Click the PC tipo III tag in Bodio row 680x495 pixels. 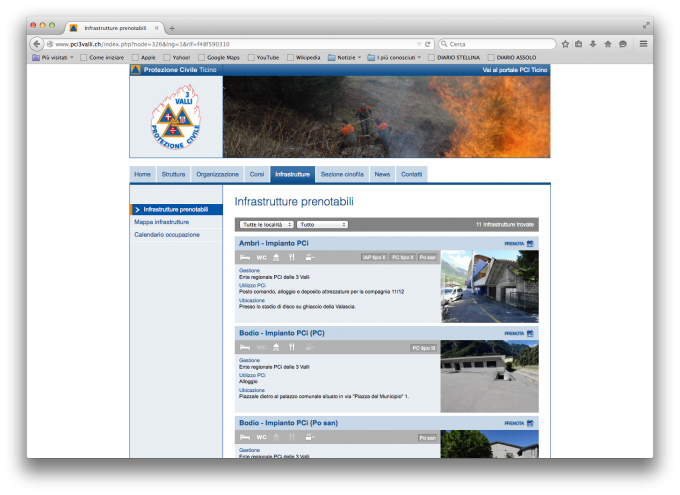click(x=423, y=348)
